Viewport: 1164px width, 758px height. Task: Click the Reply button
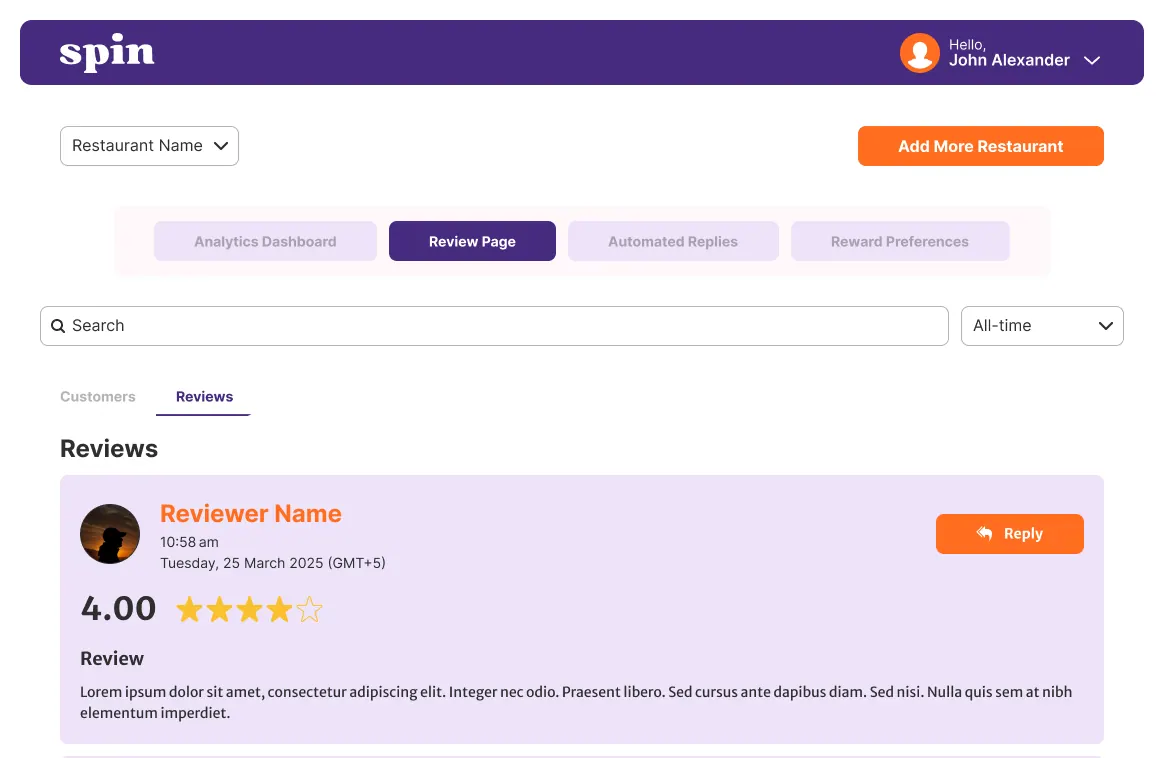(1010, 534)
